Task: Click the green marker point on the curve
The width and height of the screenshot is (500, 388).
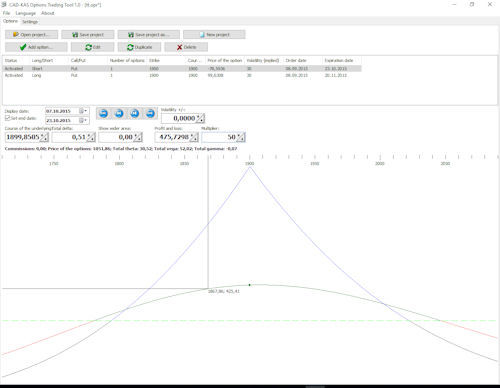Action: (249, 285)
